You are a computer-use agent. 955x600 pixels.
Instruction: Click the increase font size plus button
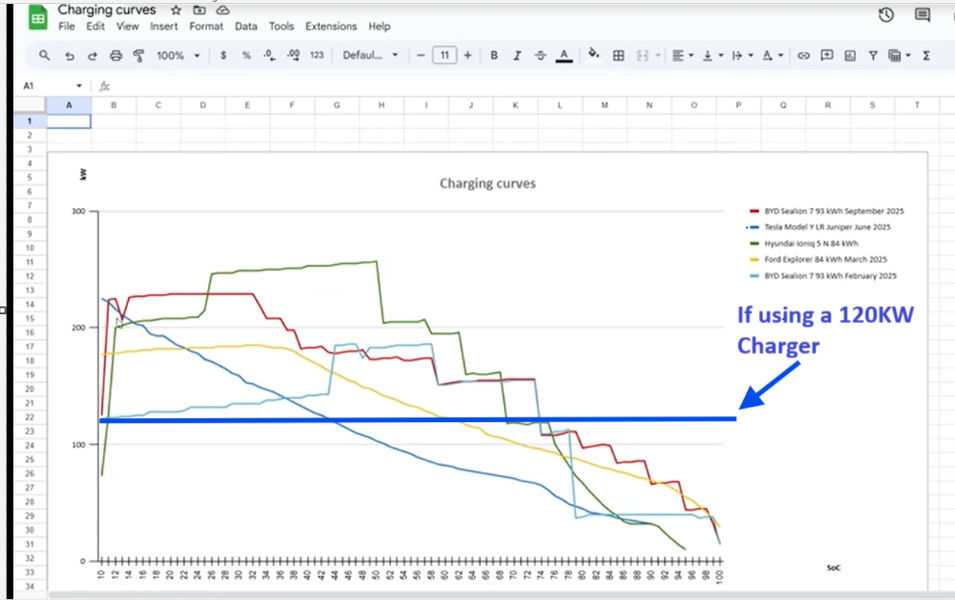(469, 56)
